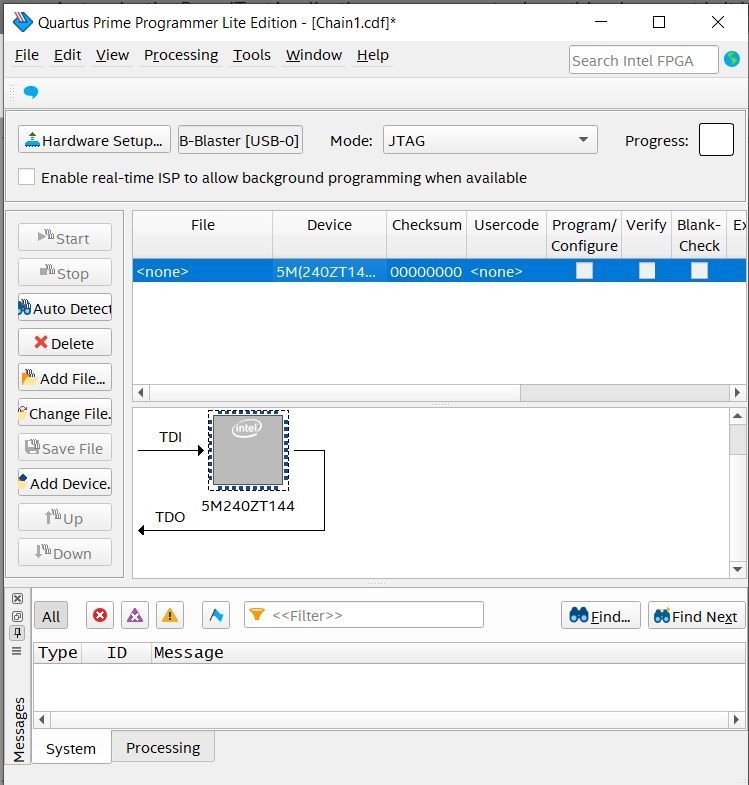Switch to the Processing messages tab

tap(163, 747)
